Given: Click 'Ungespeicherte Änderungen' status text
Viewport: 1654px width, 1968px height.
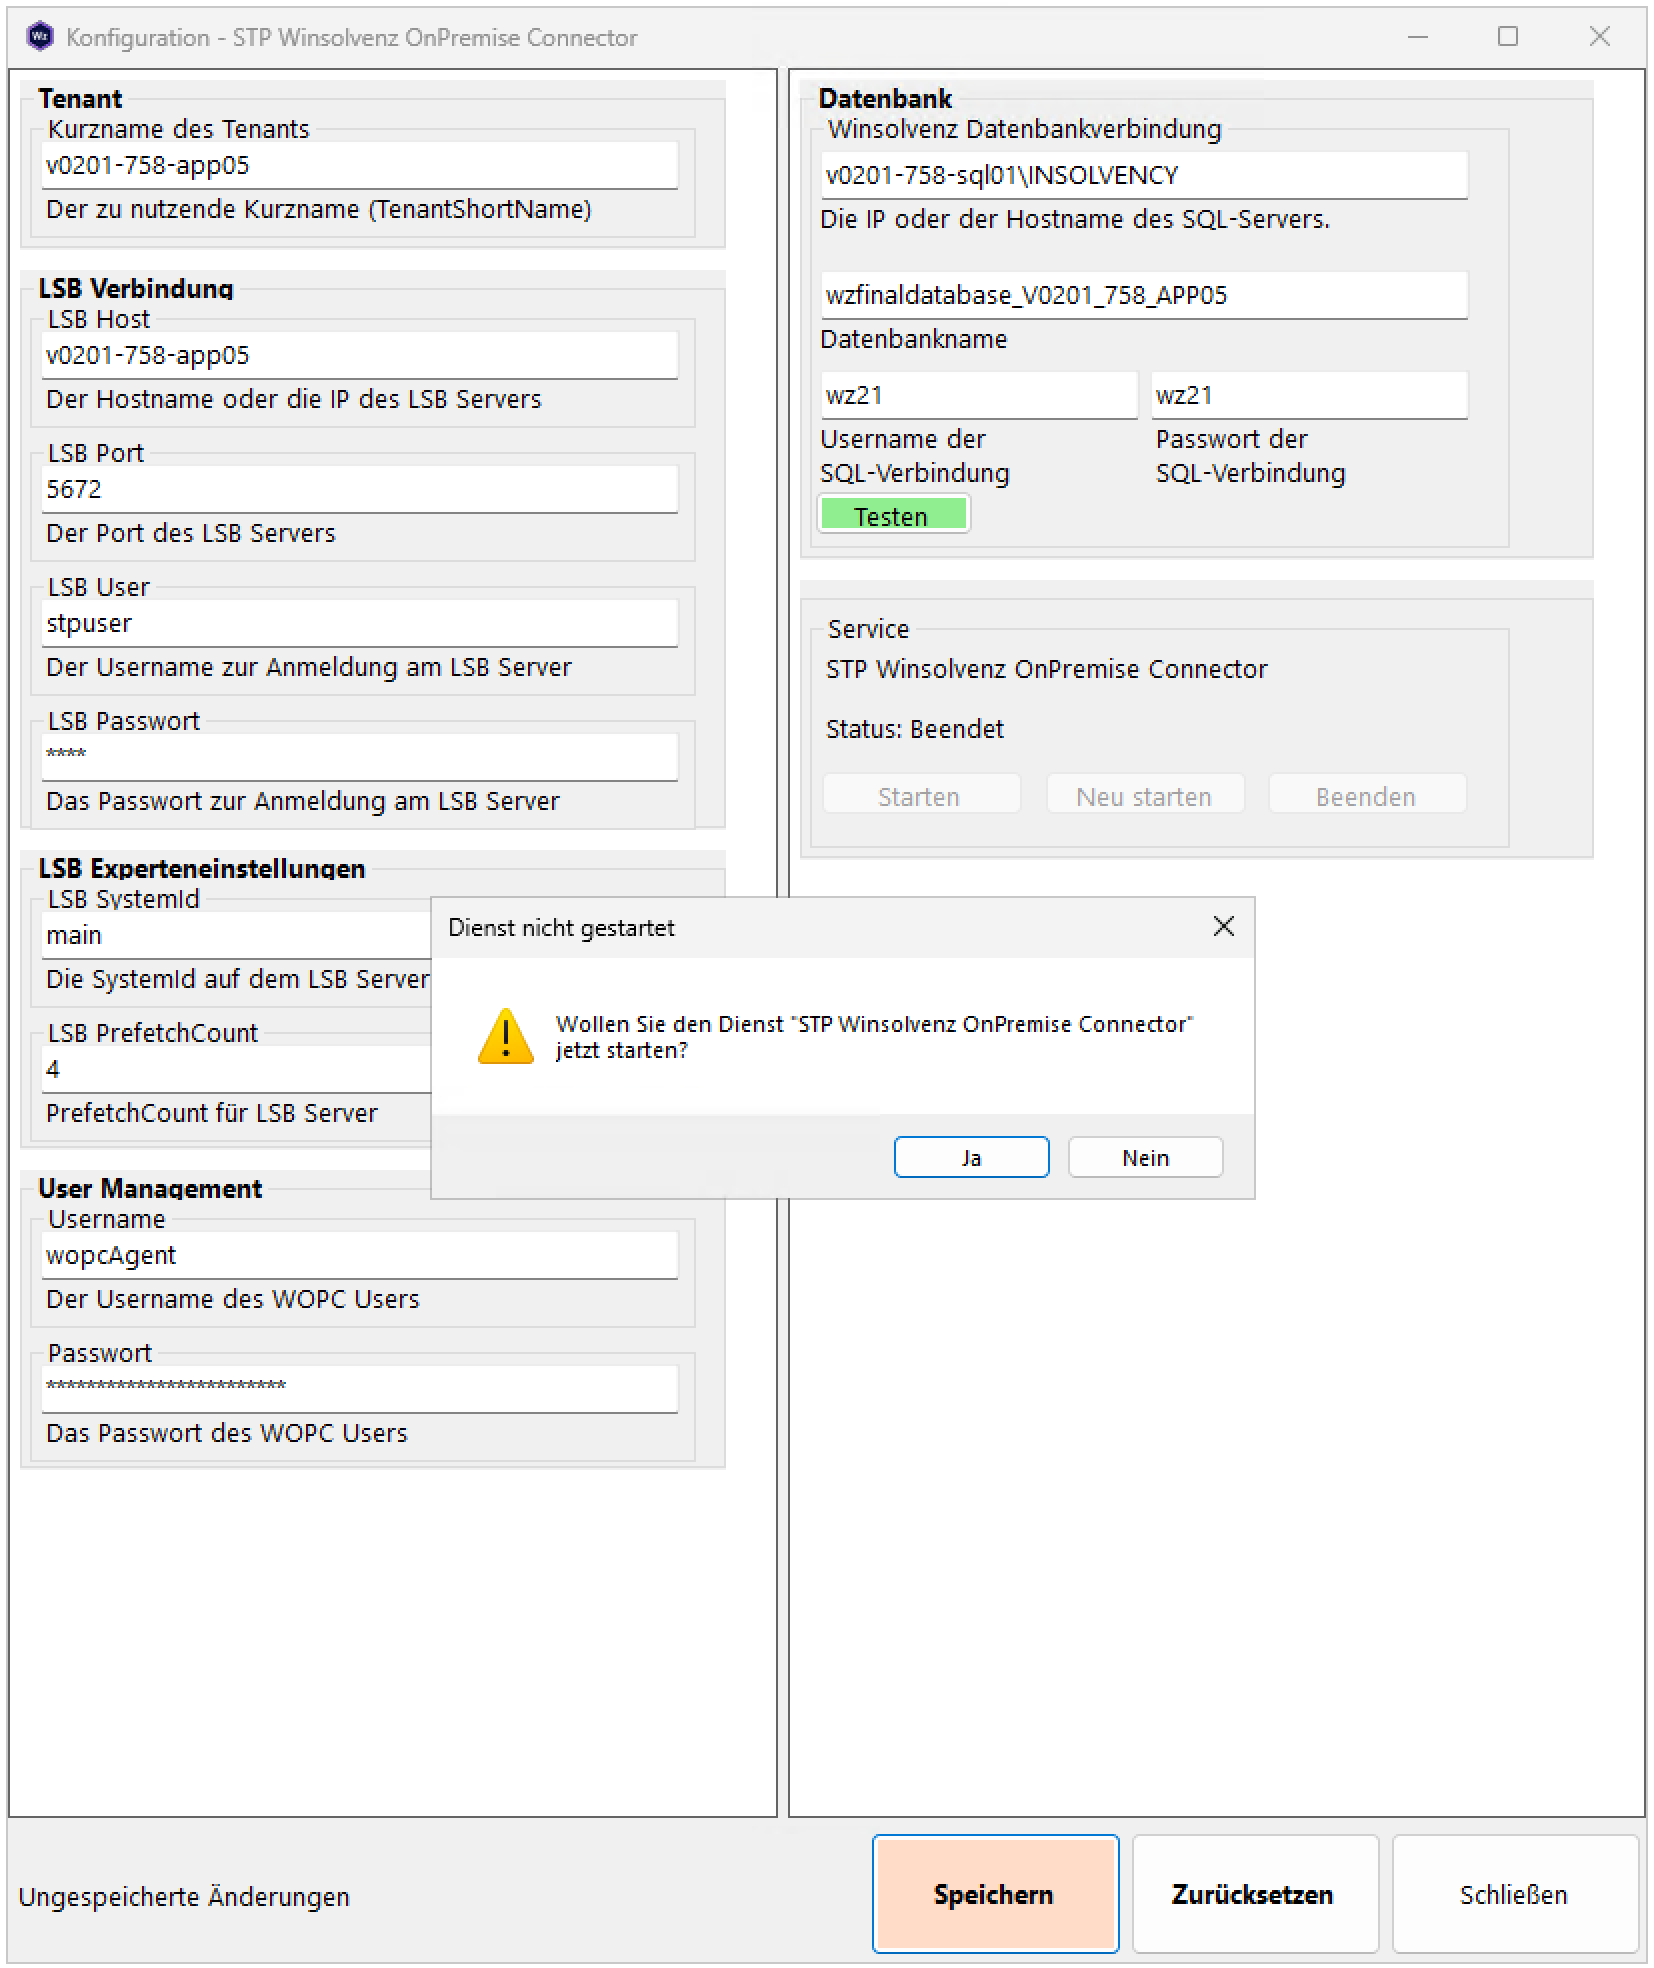Looking at the screenshot, I should 184,1897.
